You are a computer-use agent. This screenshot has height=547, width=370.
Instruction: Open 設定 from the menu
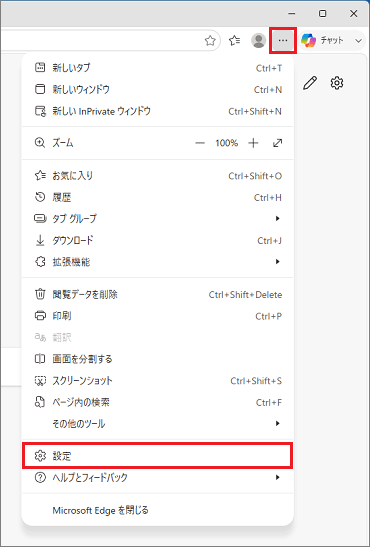point(158,456)
